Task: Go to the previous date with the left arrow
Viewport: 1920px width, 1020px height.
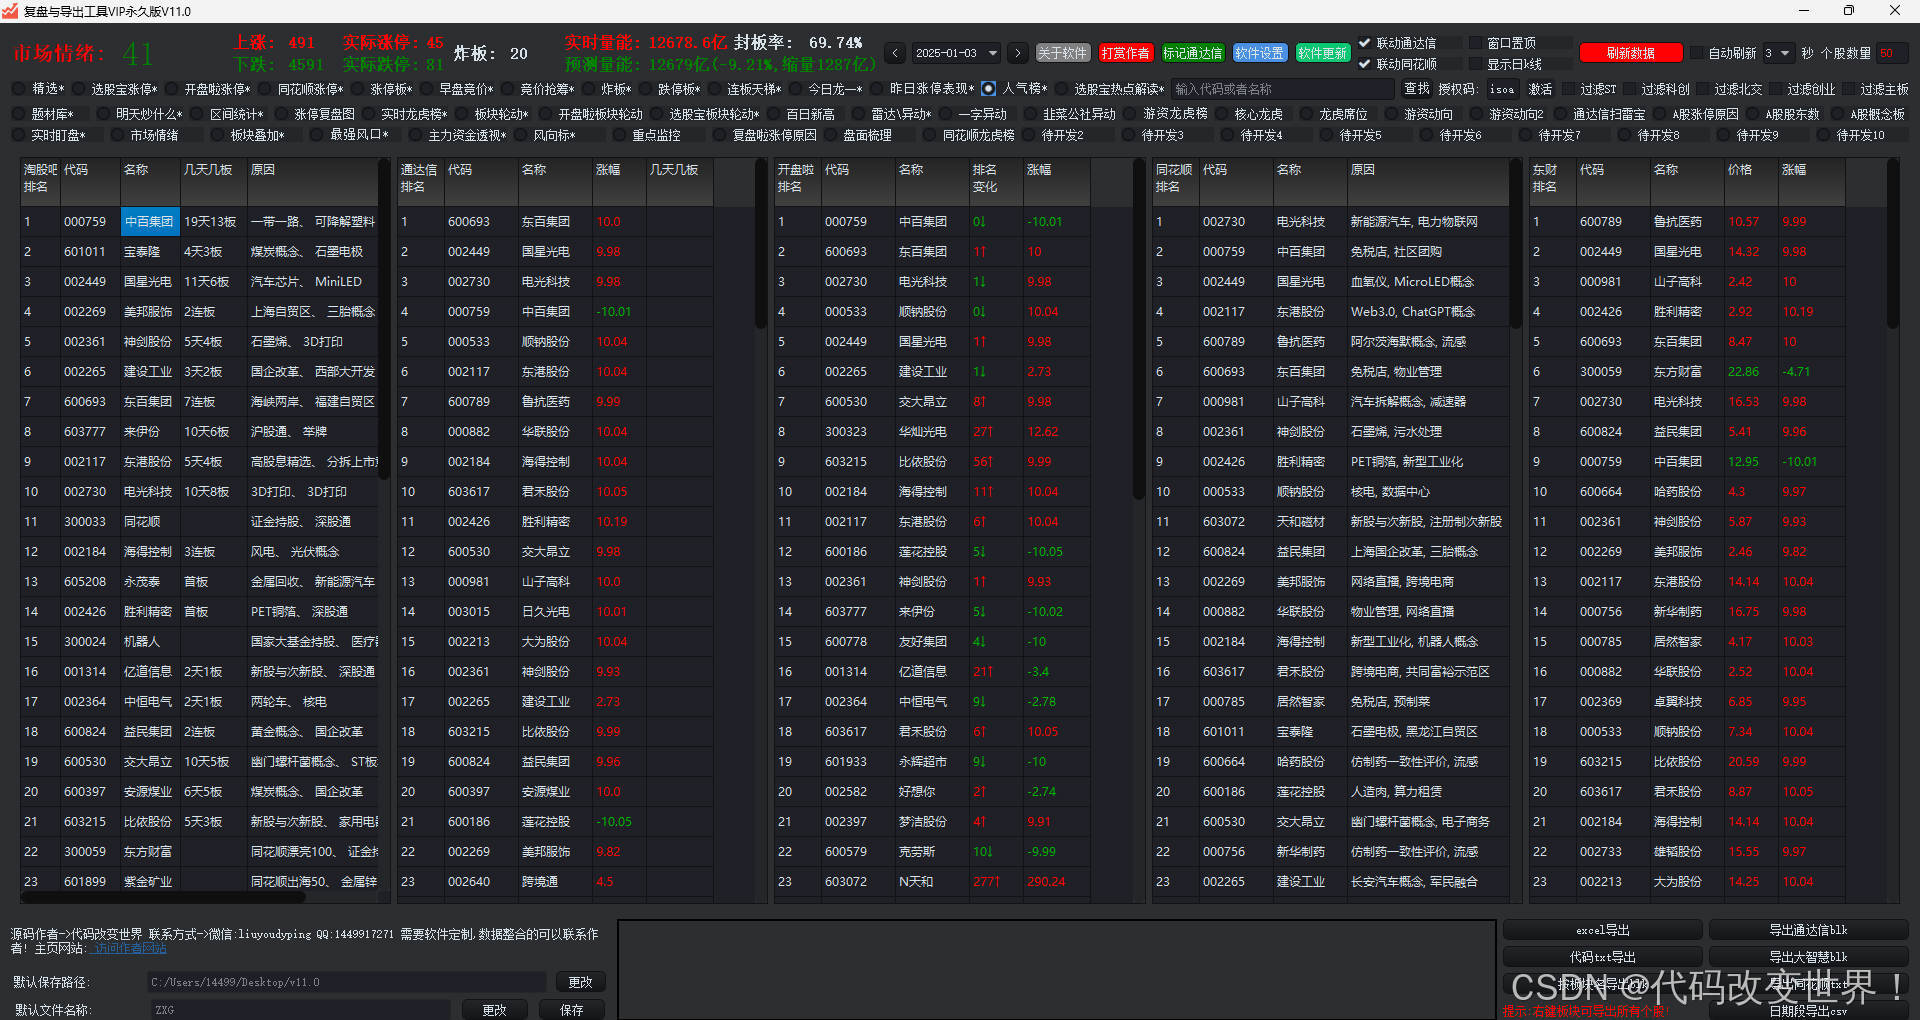Action: tap(896, 53)
